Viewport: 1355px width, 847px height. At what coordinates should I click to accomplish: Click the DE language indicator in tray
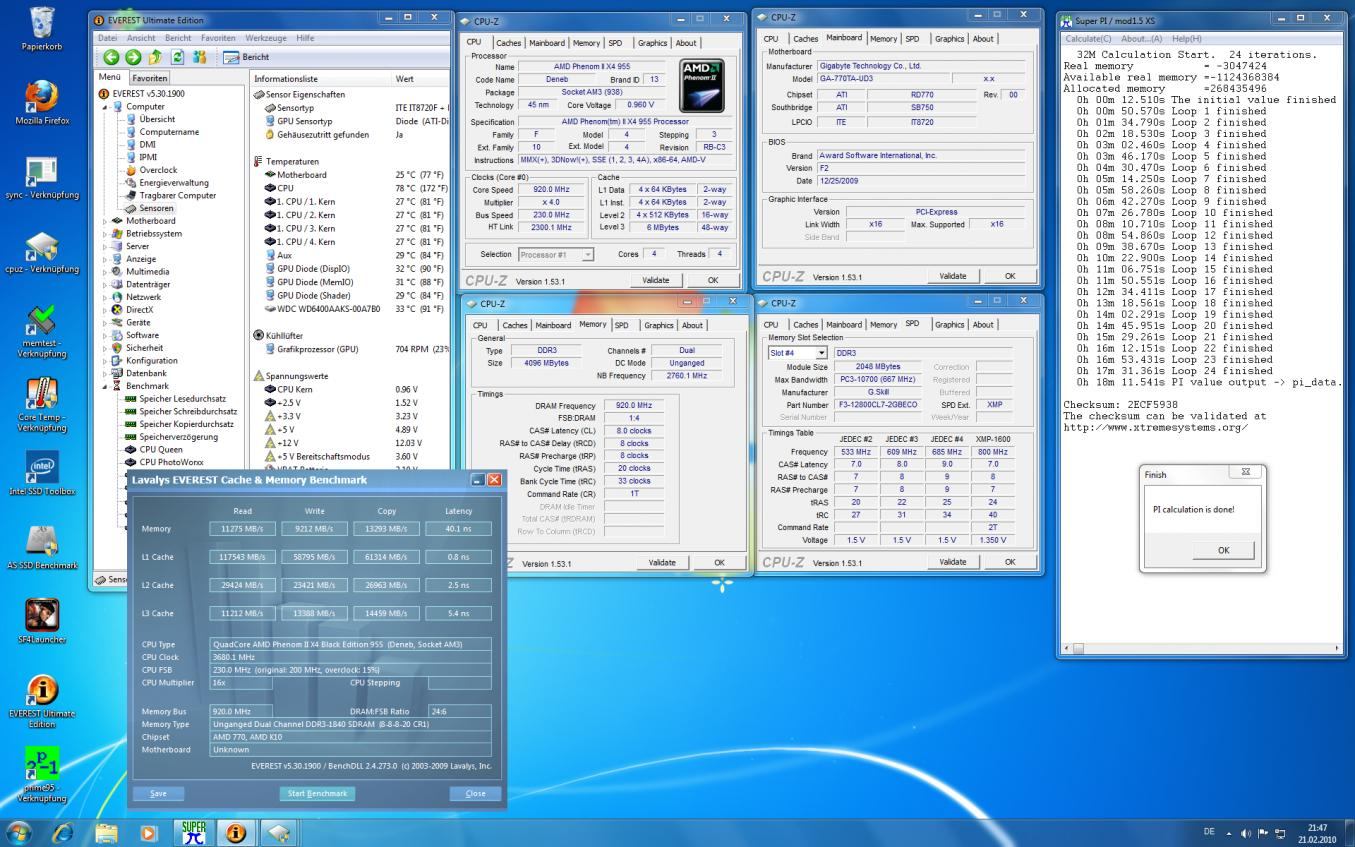(1208, 832)
